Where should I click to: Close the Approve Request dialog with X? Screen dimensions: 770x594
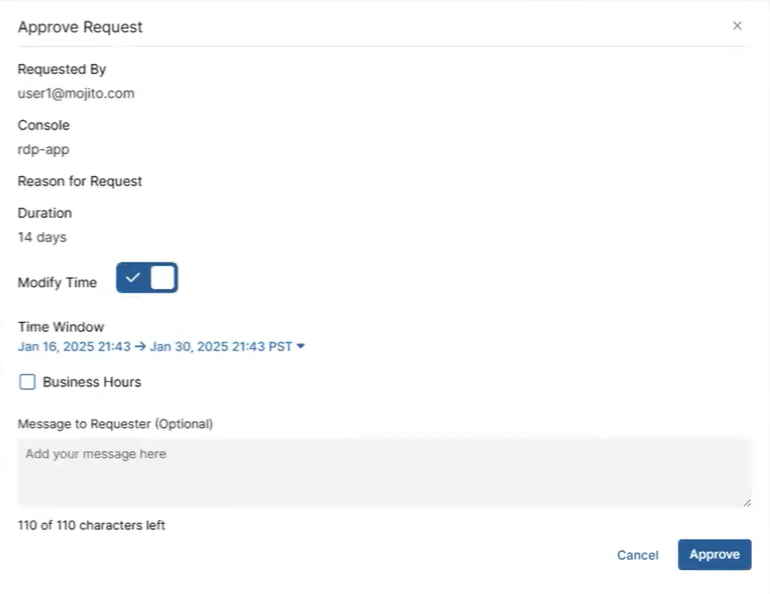tap(737, 26)
